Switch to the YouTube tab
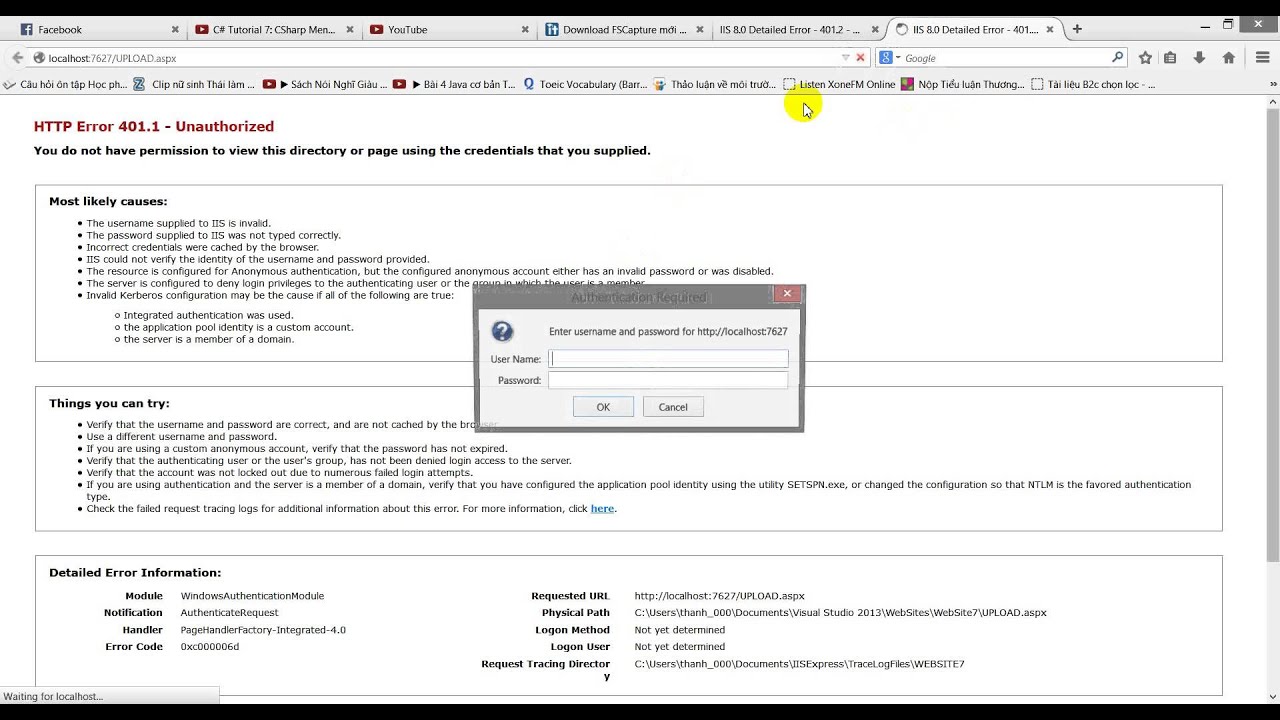This screenshot has height=720, width=1280. 447,30
